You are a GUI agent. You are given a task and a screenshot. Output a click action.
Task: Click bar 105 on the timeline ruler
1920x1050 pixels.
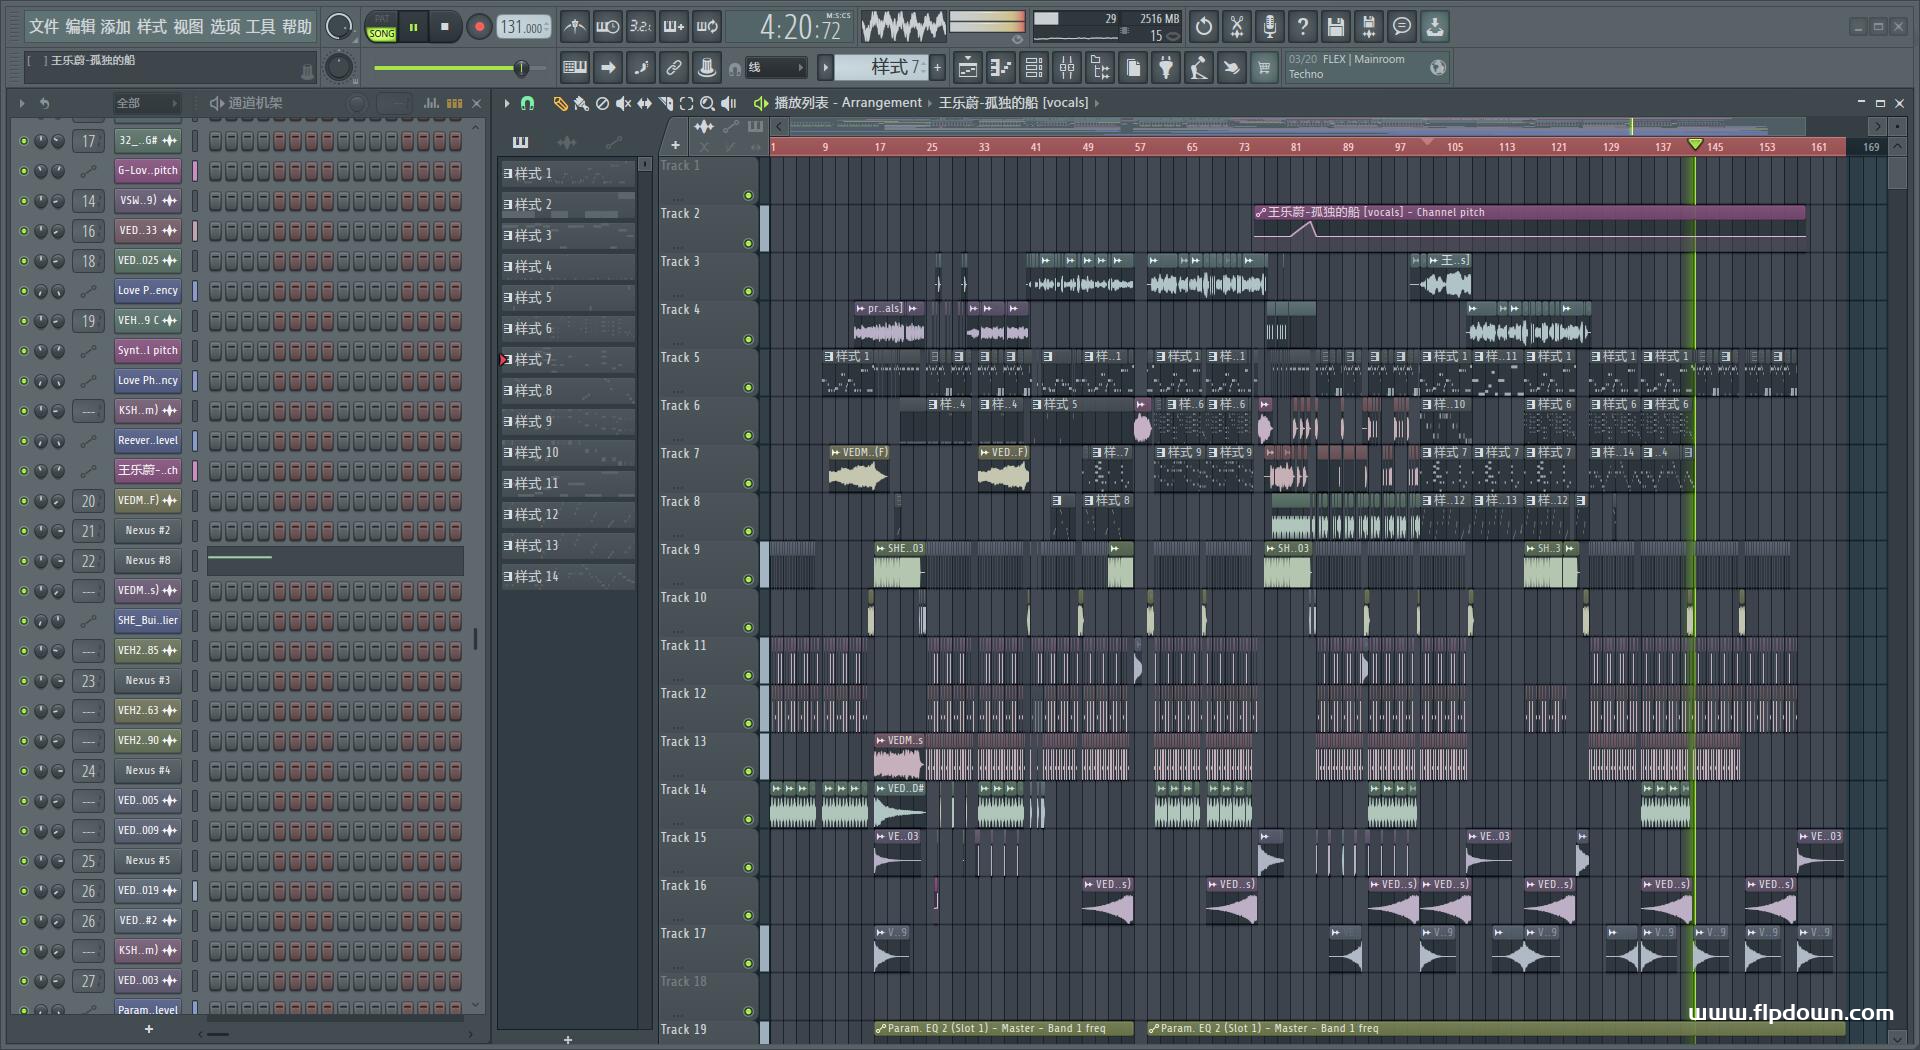tap(1453, 147)
